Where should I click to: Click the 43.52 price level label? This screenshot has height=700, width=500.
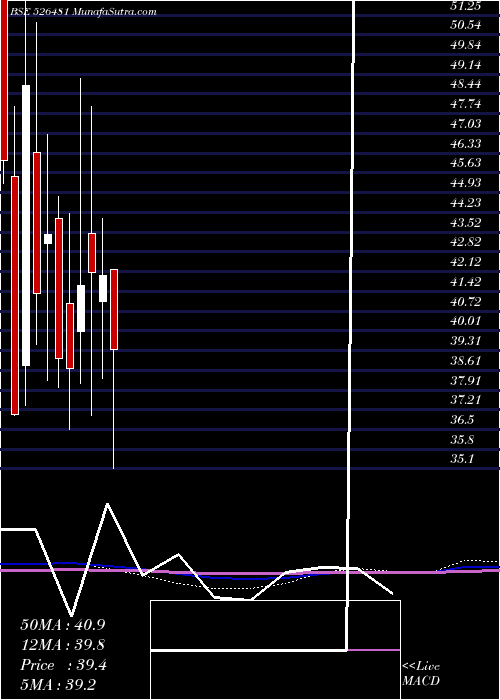pyautogui.click(x=466, y=222)
